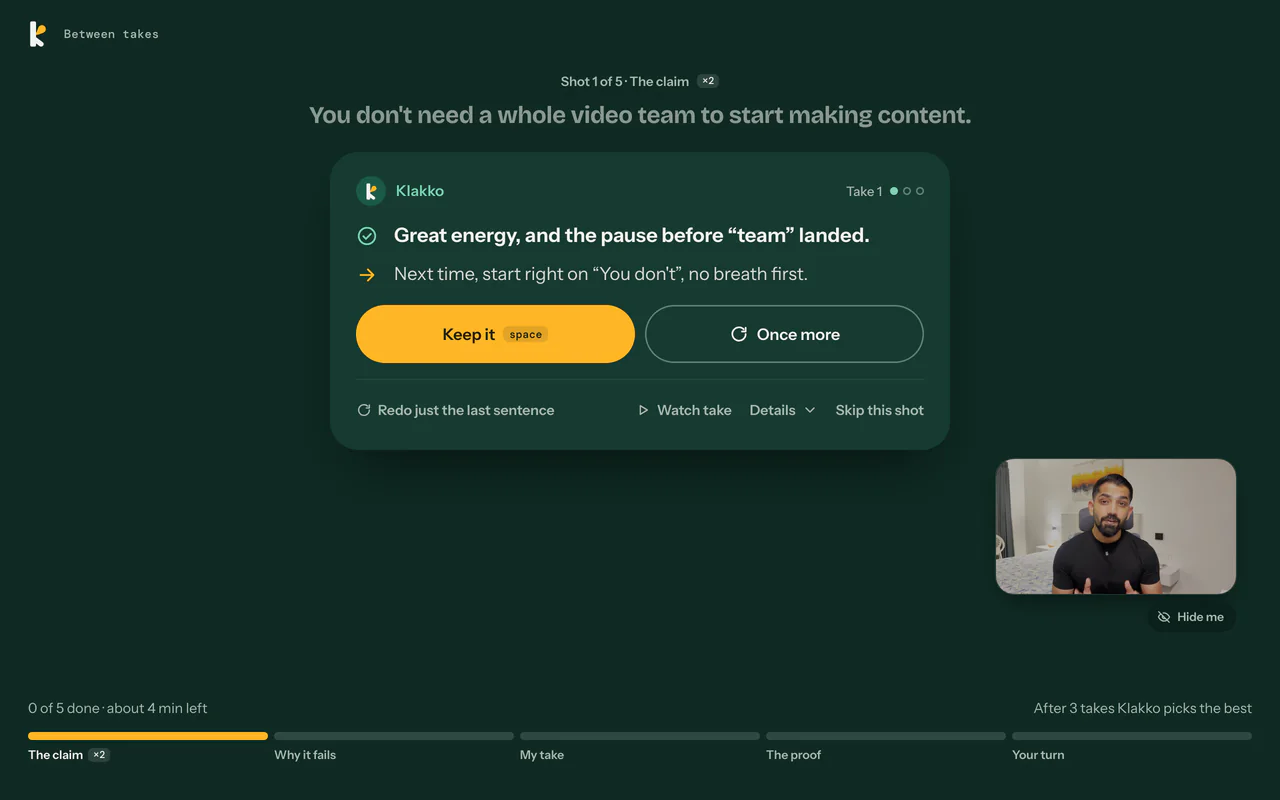Click the yellow progress bar for The claim

coord(148,736)
